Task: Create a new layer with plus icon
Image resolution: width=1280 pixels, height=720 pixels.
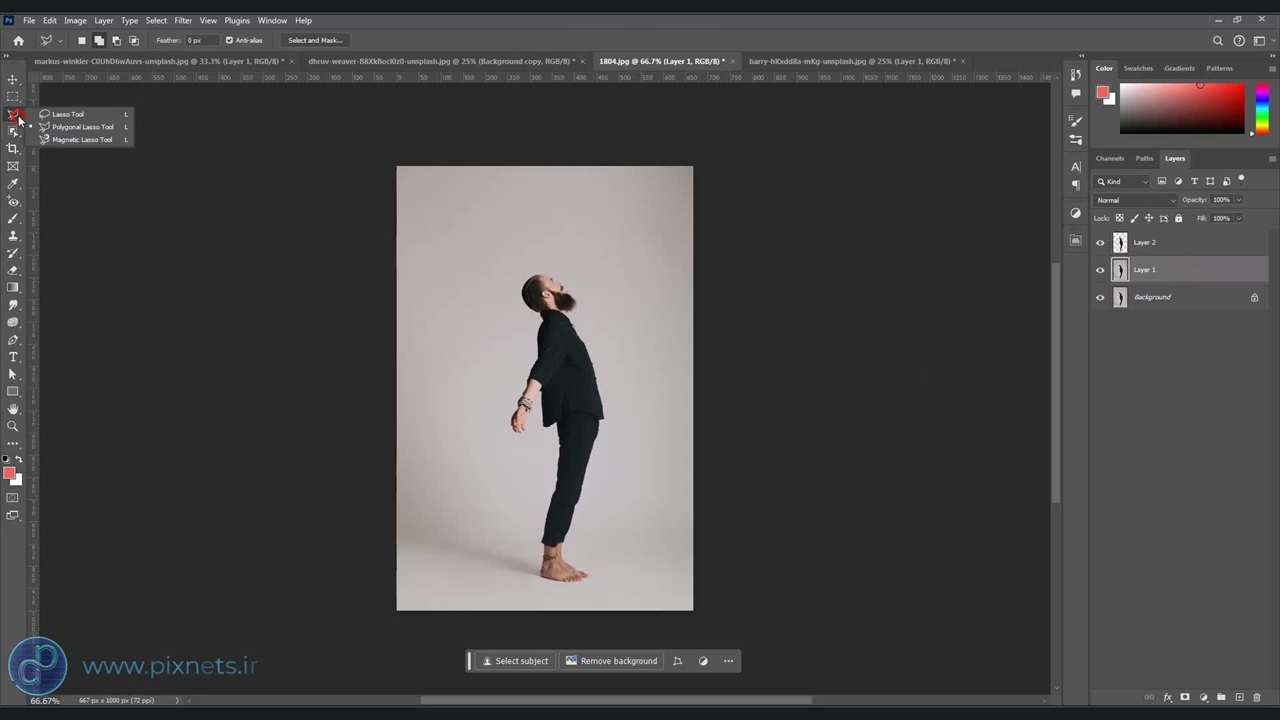Action: 1239,697
